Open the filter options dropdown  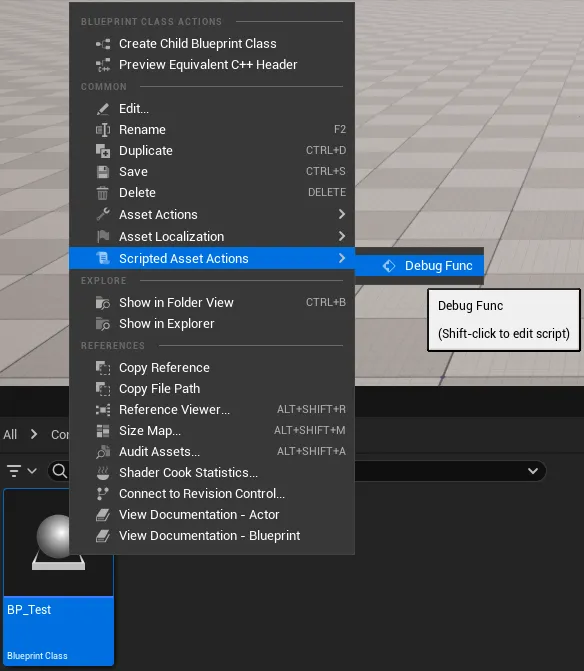(x=22, y=471)
